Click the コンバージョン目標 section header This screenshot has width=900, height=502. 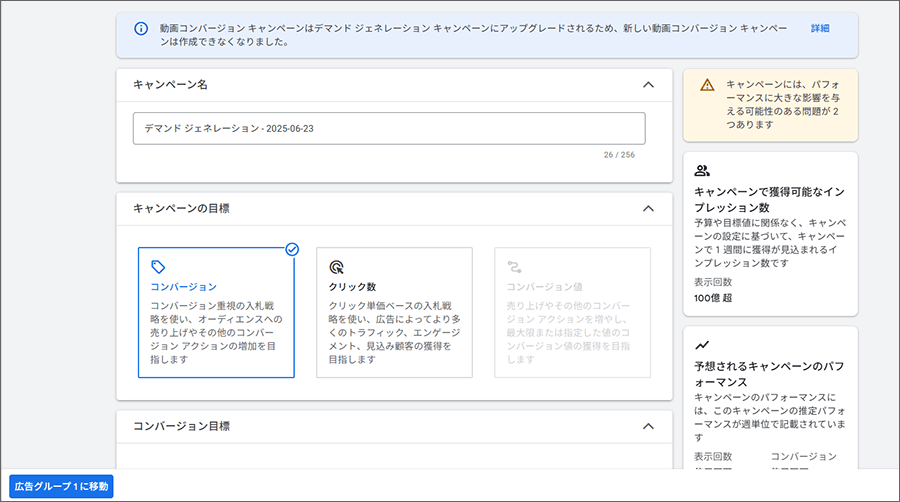click(394, 426)
